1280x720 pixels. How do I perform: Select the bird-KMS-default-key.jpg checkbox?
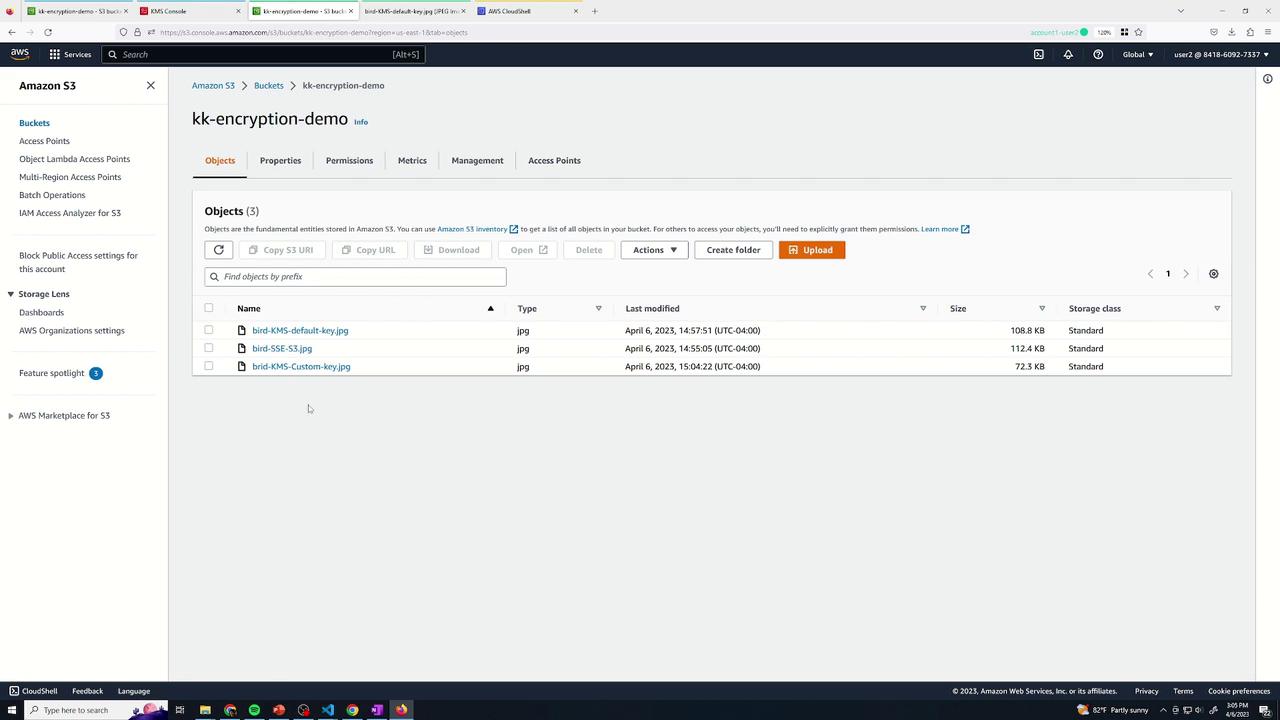209,330
